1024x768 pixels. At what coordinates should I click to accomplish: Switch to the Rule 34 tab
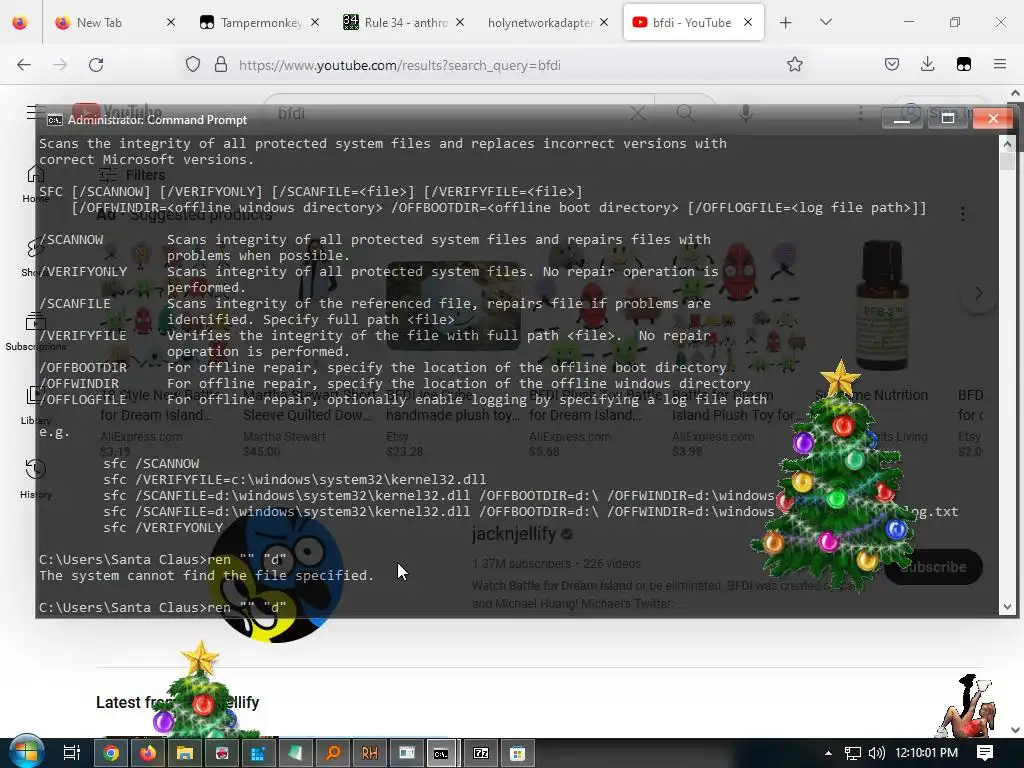coord(406,23)
